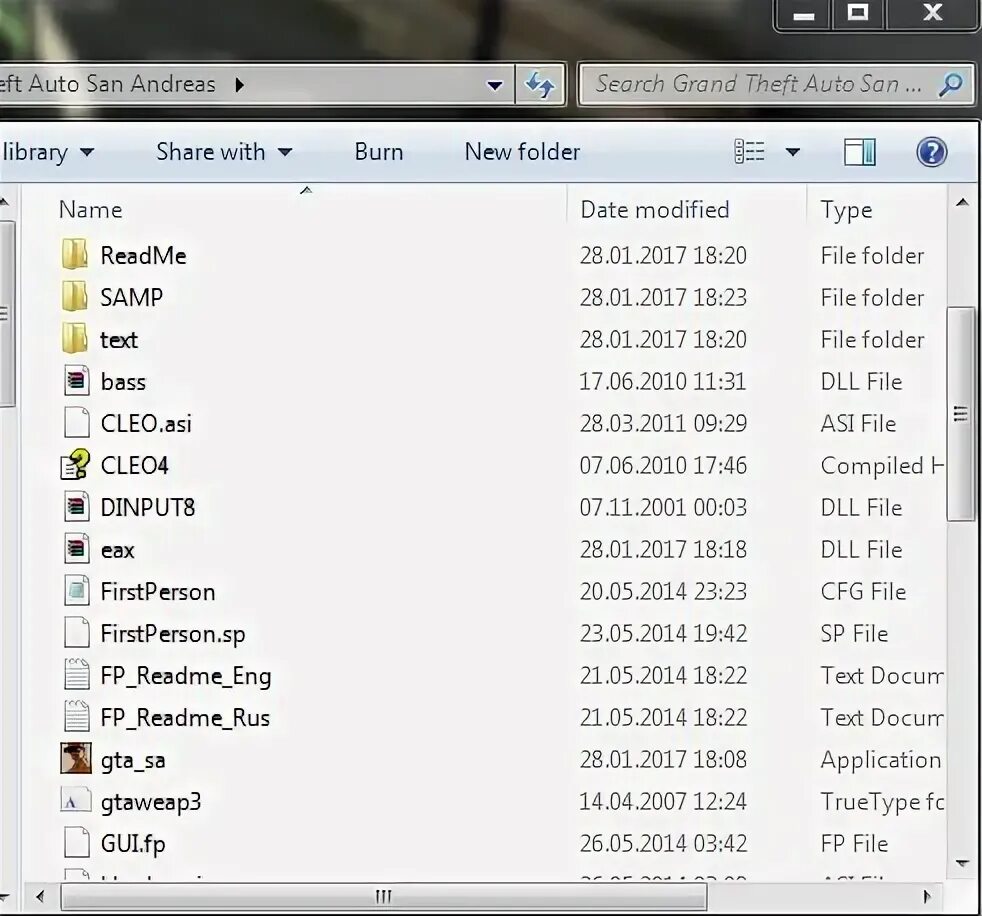Click the date 07.11.2001 00:03

663,507
